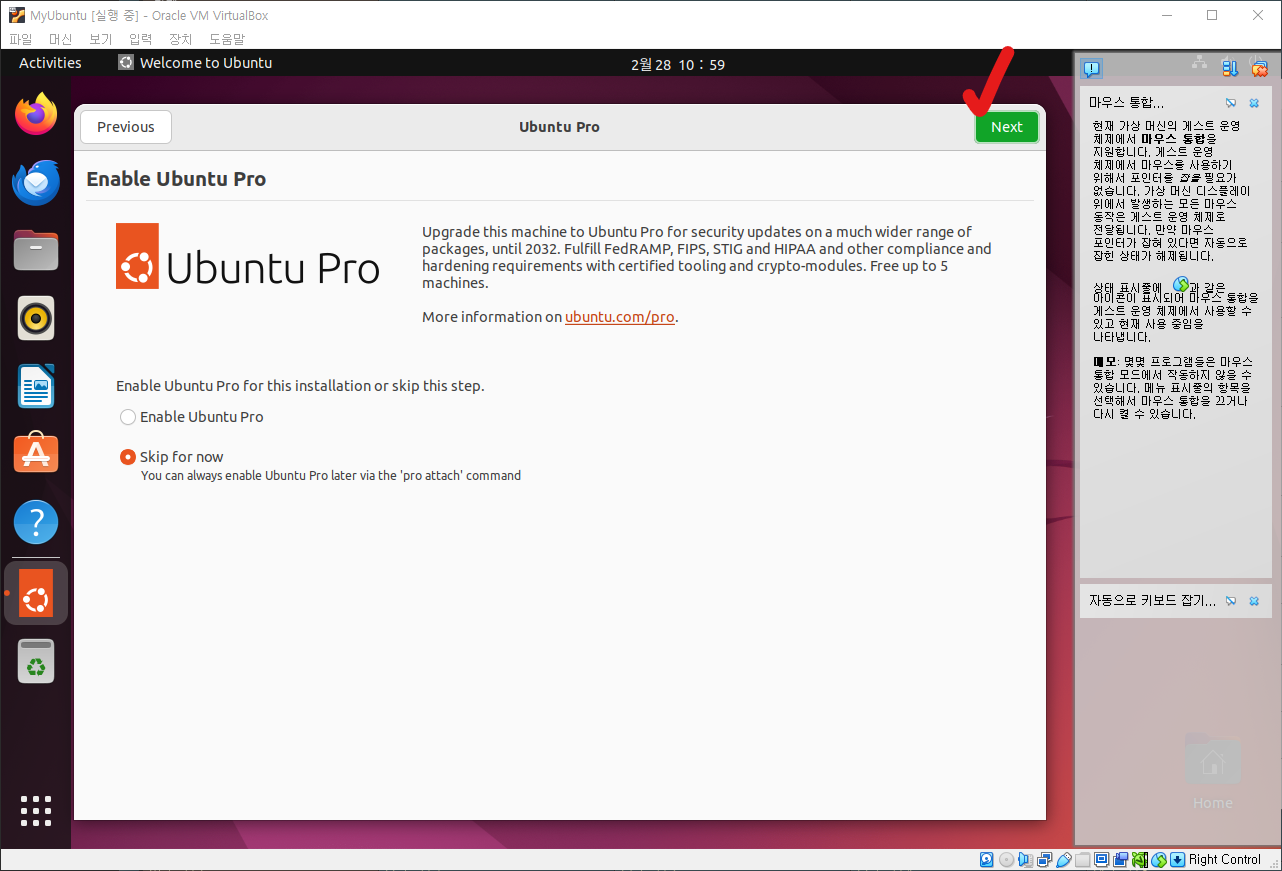Viewport: 1282px width, 871px height.
Task: Delete all notifications with red-X icon
Action: (x=1259, y=68)
